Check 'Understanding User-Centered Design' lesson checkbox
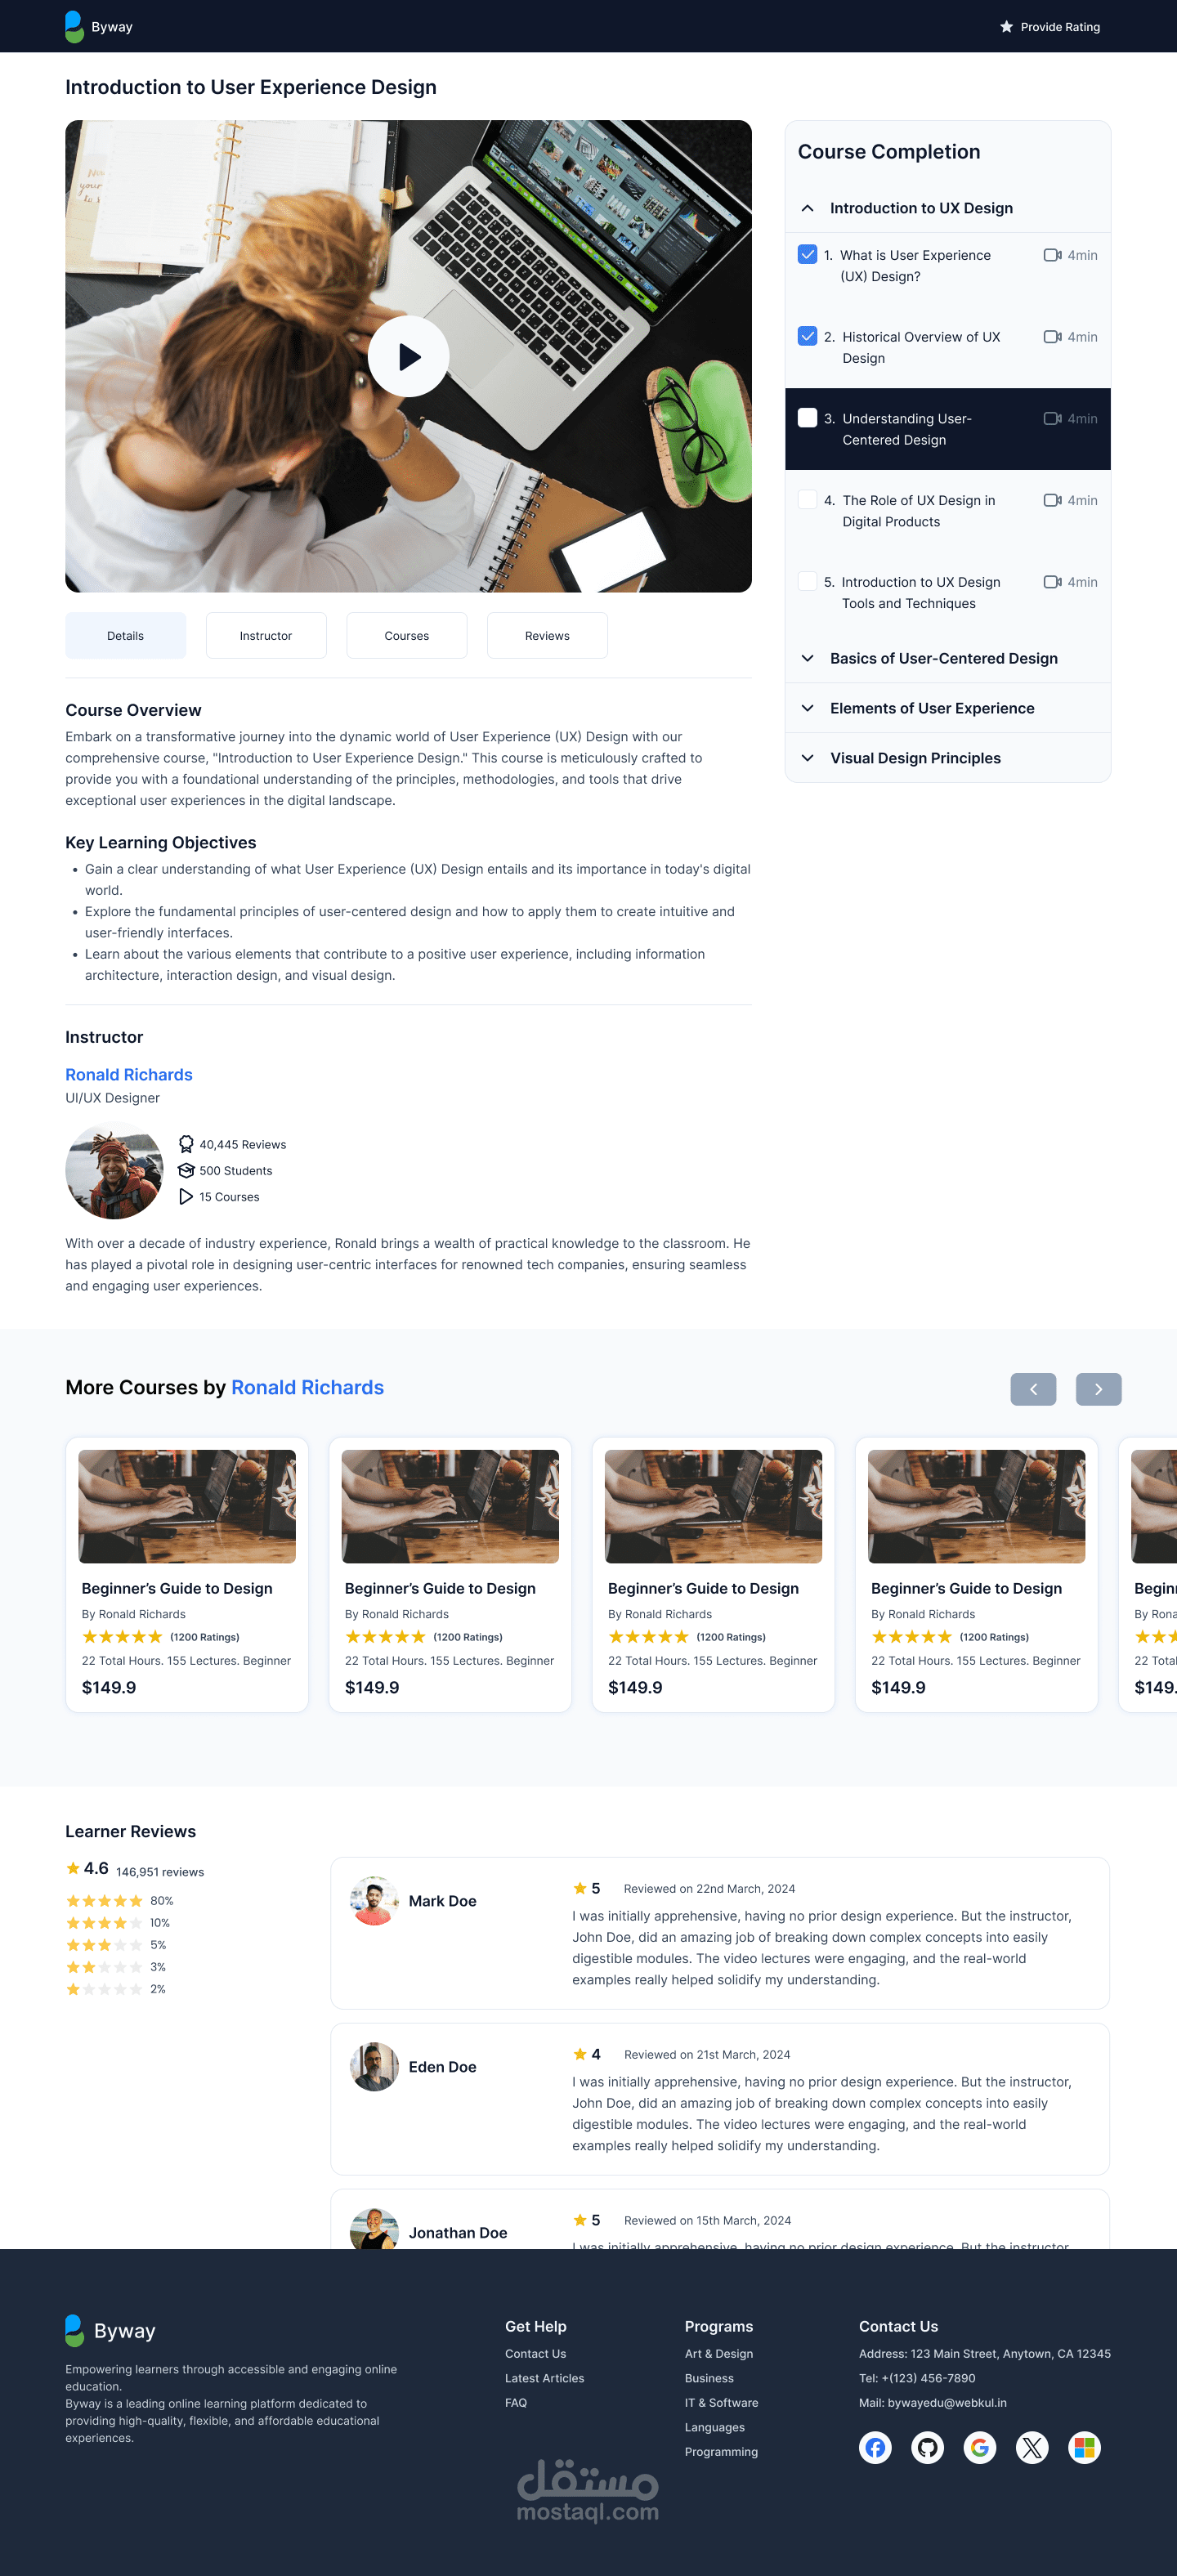This screenshot has height=2576, width=1177. (x=807, y=418)
